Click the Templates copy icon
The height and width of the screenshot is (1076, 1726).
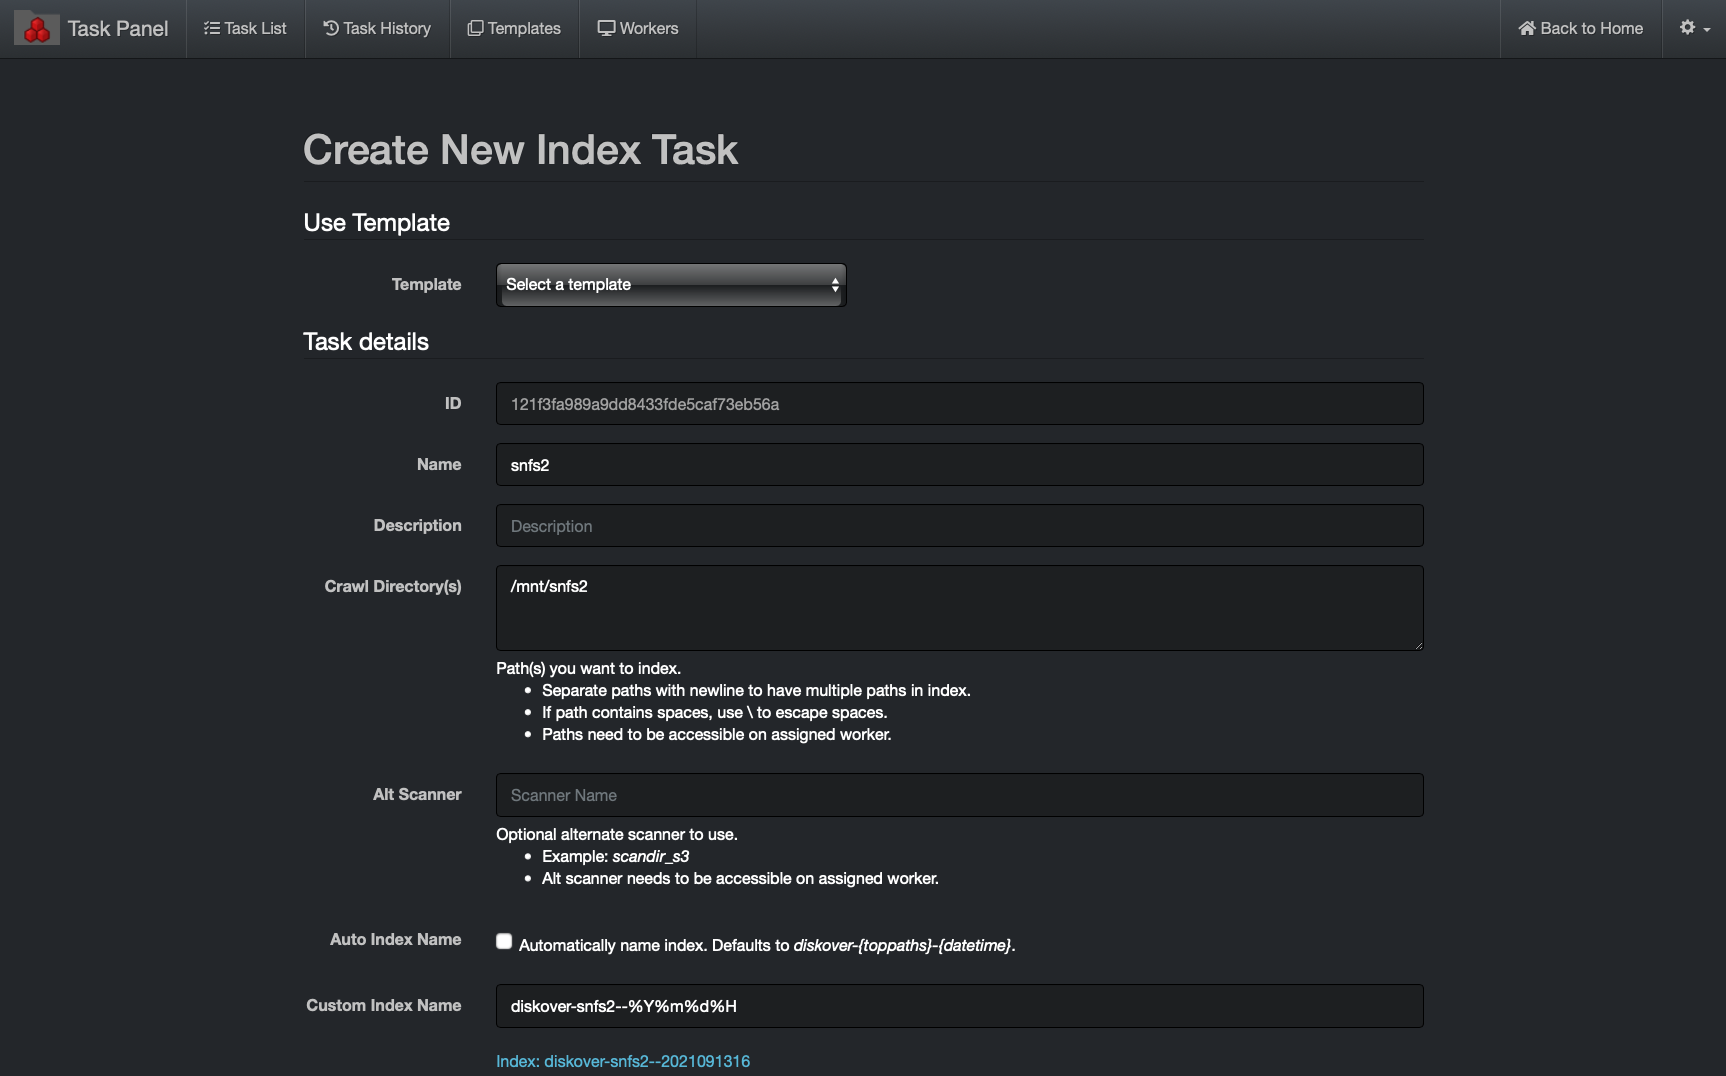pos(474,28)
